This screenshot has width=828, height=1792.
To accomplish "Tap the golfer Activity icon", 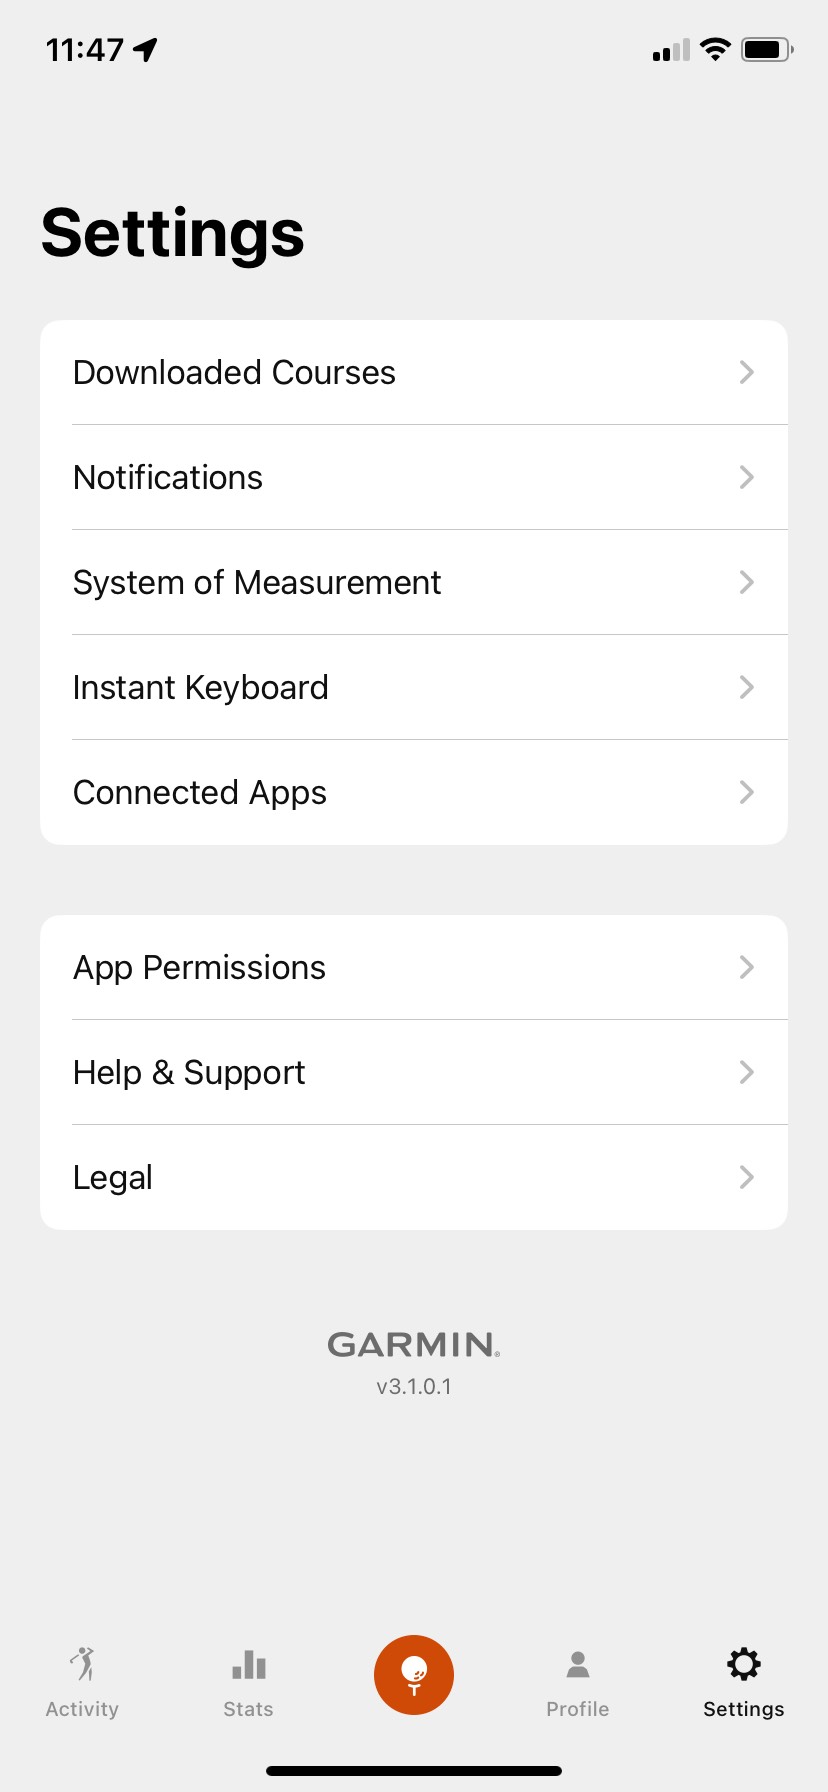I will (x=83, y=1664).
